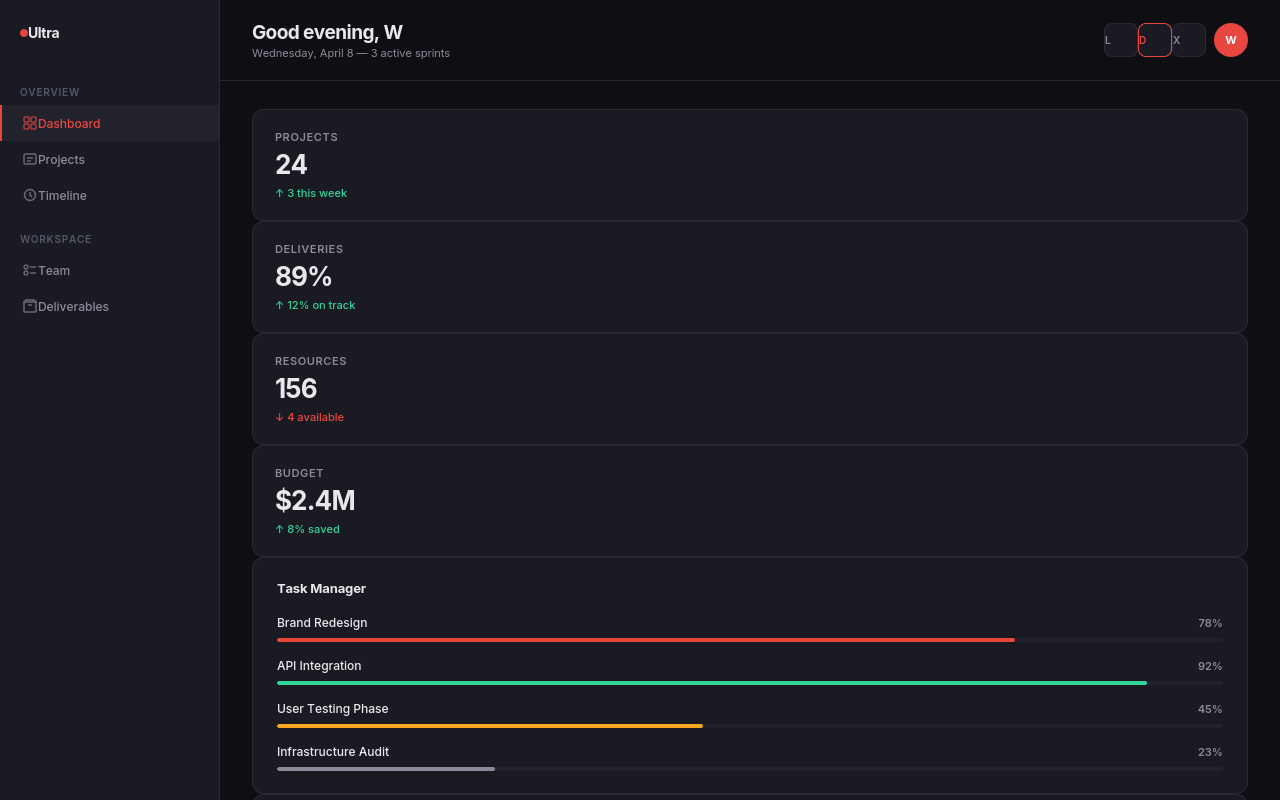Click the Deliverables box icon
The width and height of the screenshot is (1280, 800).
[30, 306]
